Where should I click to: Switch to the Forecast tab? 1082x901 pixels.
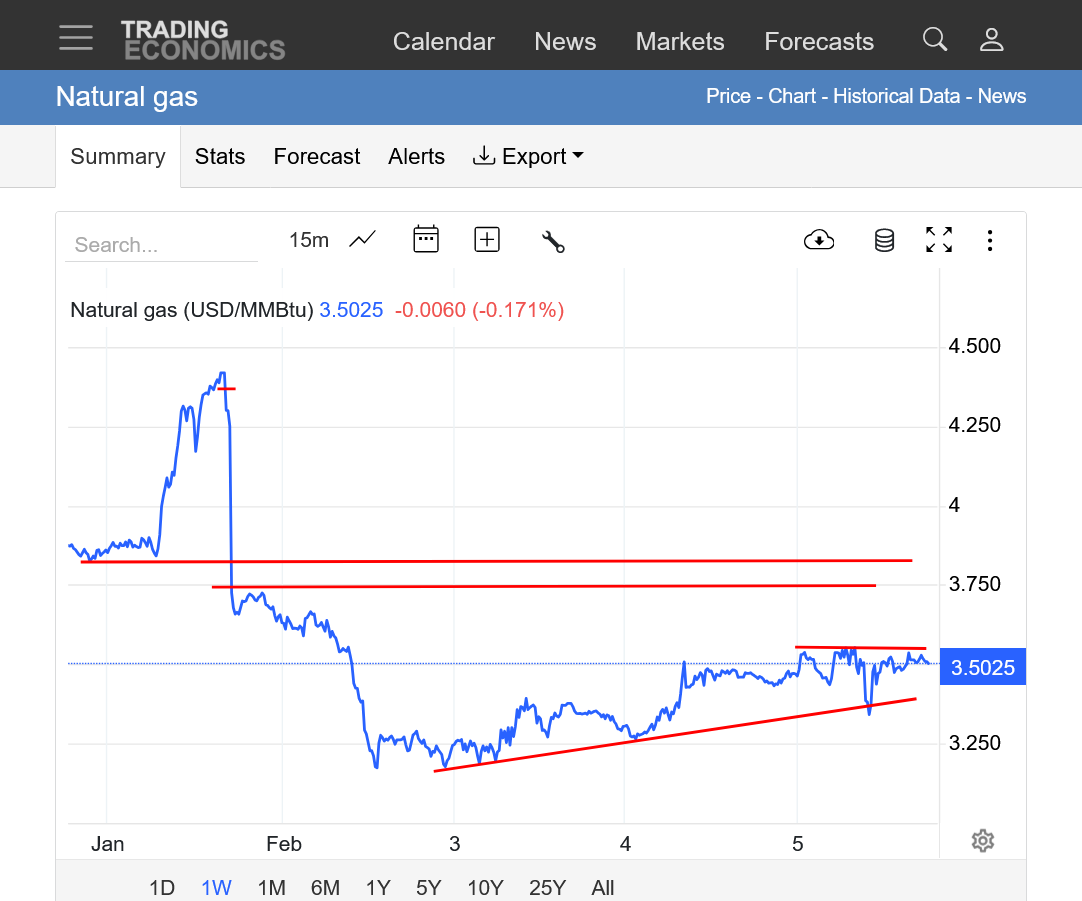tap(316, 157)
